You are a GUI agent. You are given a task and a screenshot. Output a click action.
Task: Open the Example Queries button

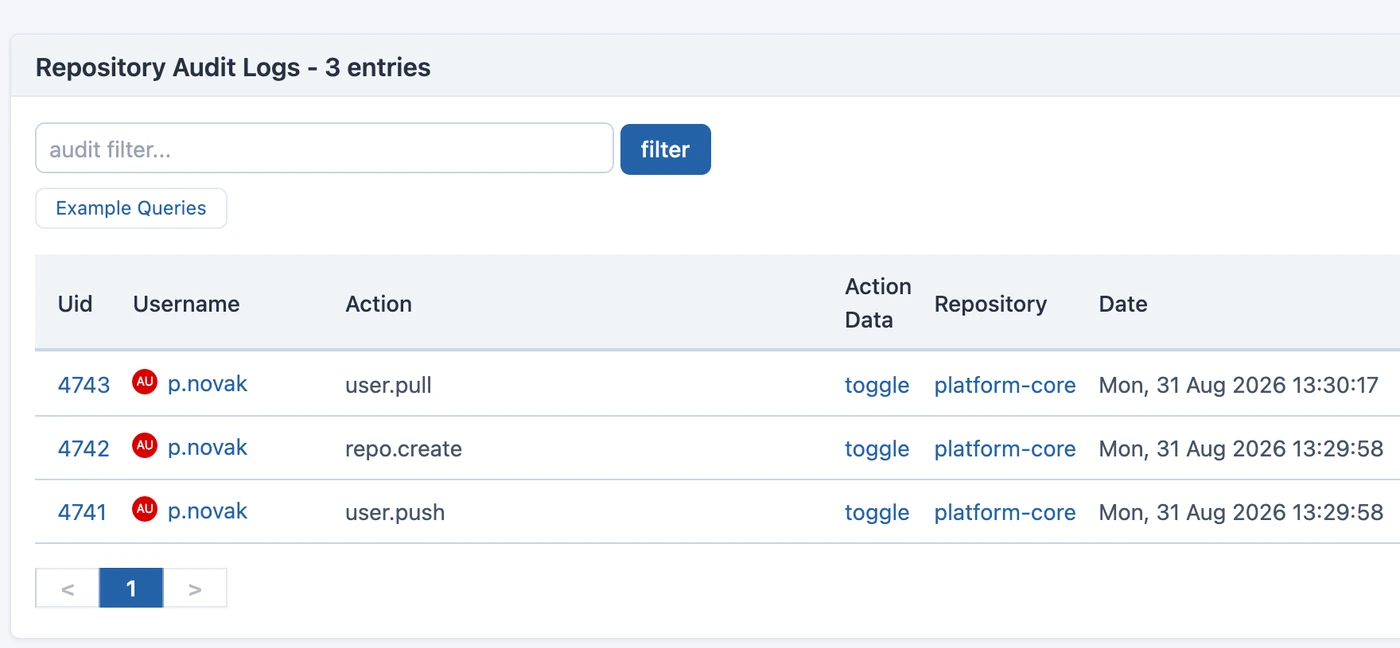[131, 208]
